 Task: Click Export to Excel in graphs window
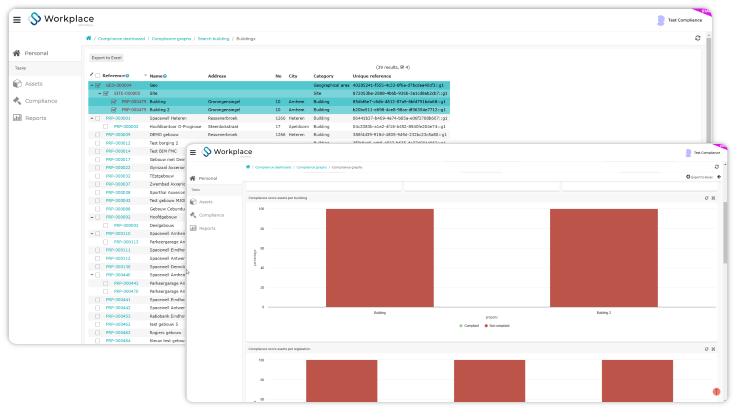click(700, 177)
